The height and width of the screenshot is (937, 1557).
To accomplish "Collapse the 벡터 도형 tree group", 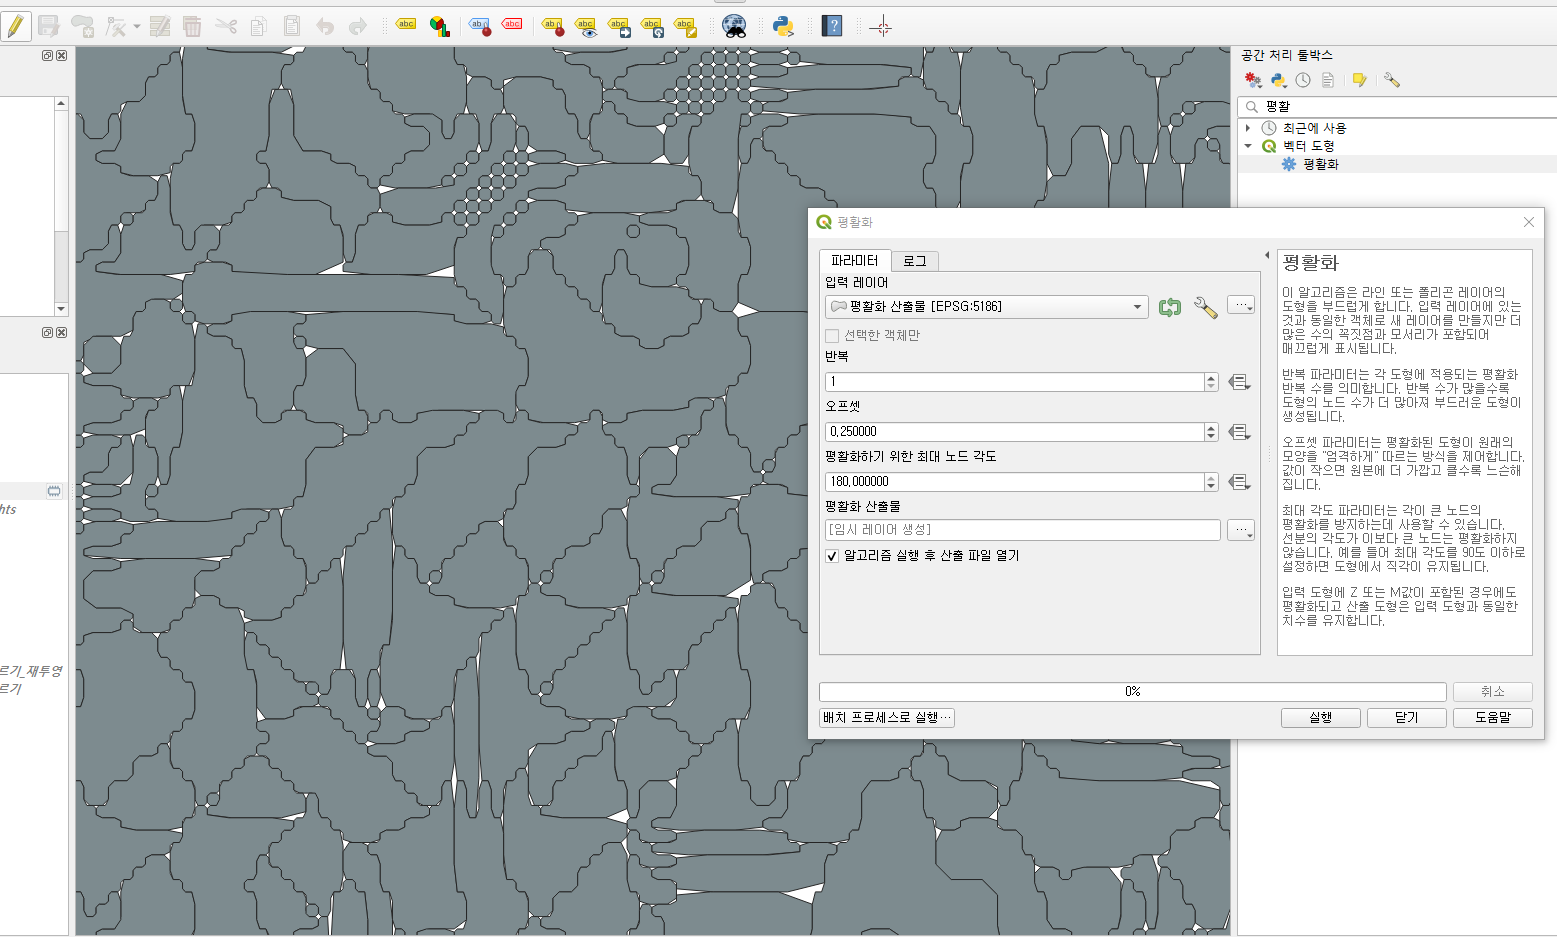I will 1248,146.
